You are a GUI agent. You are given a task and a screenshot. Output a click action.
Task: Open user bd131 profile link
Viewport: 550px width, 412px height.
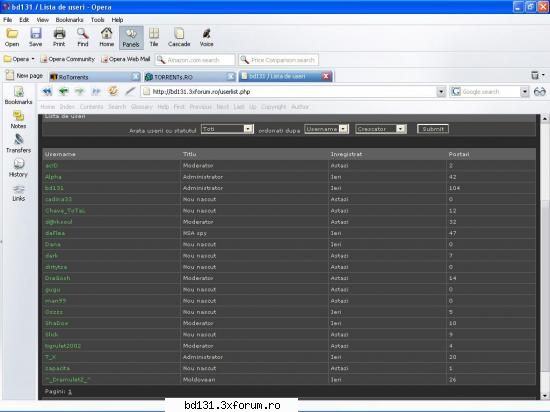(x=54, y=188)
